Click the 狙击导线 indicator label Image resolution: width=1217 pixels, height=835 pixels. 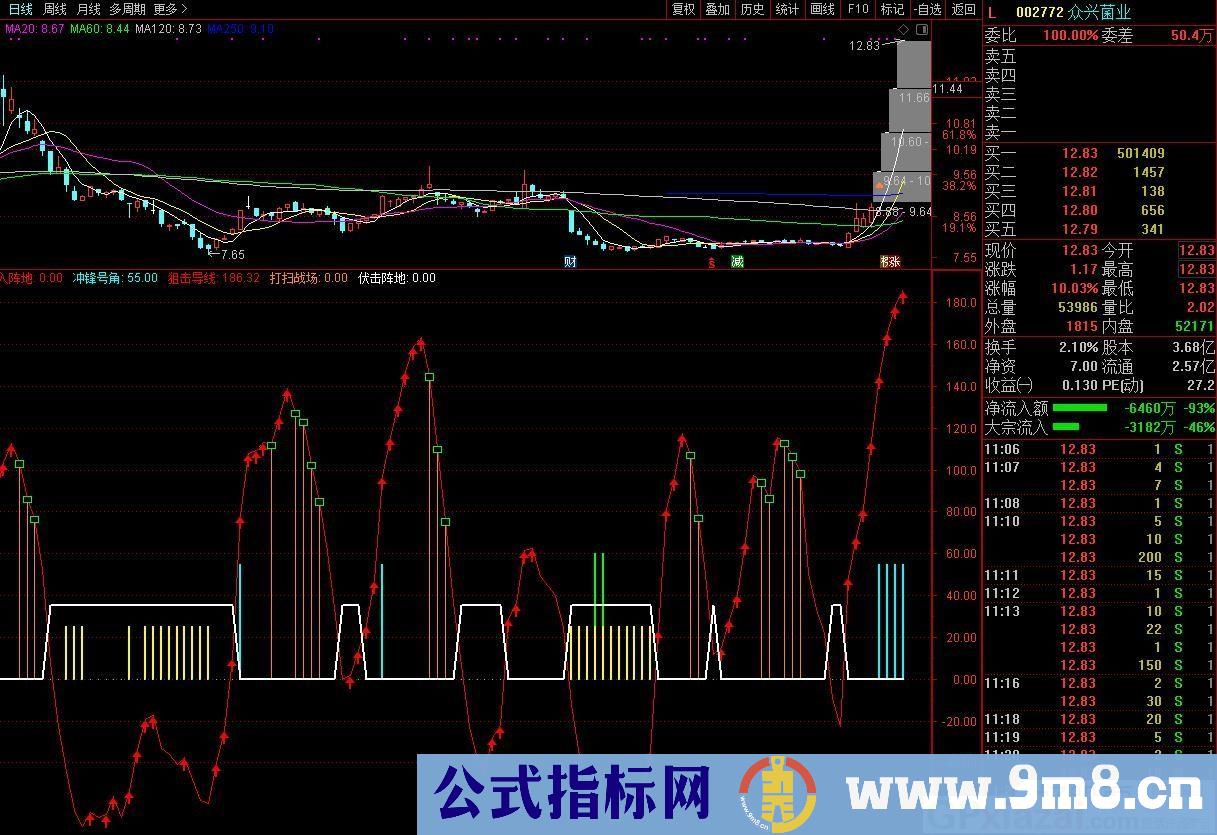coord(214,278)
